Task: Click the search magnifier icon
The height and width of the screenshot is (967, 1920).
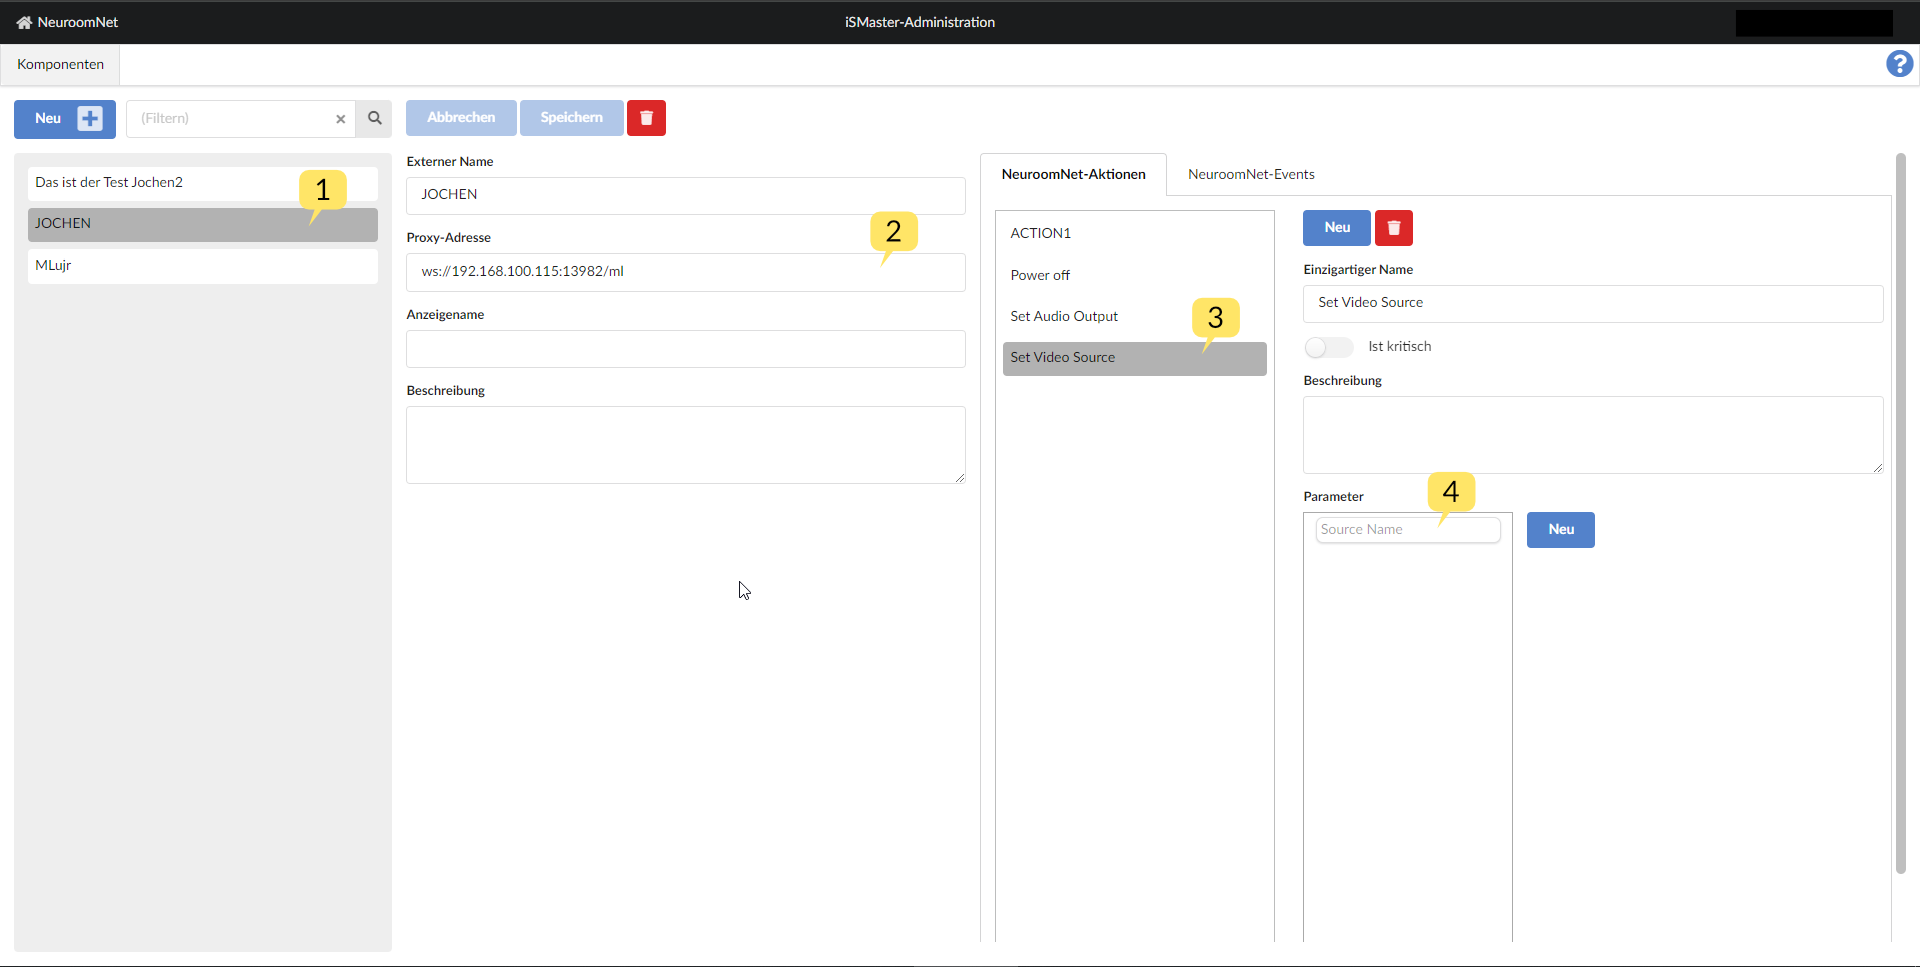Action: coord(374,118)
